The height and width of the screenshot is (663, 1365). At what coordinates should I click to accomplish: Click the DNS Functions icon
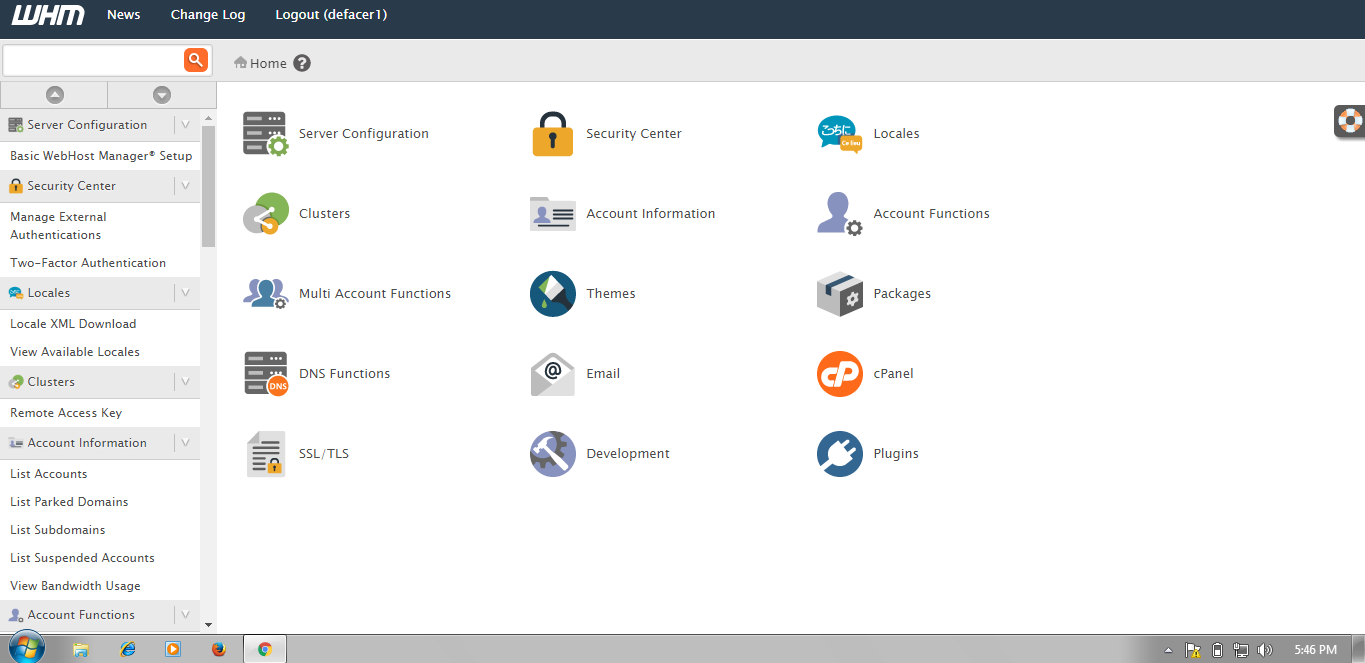pos(265,374)
